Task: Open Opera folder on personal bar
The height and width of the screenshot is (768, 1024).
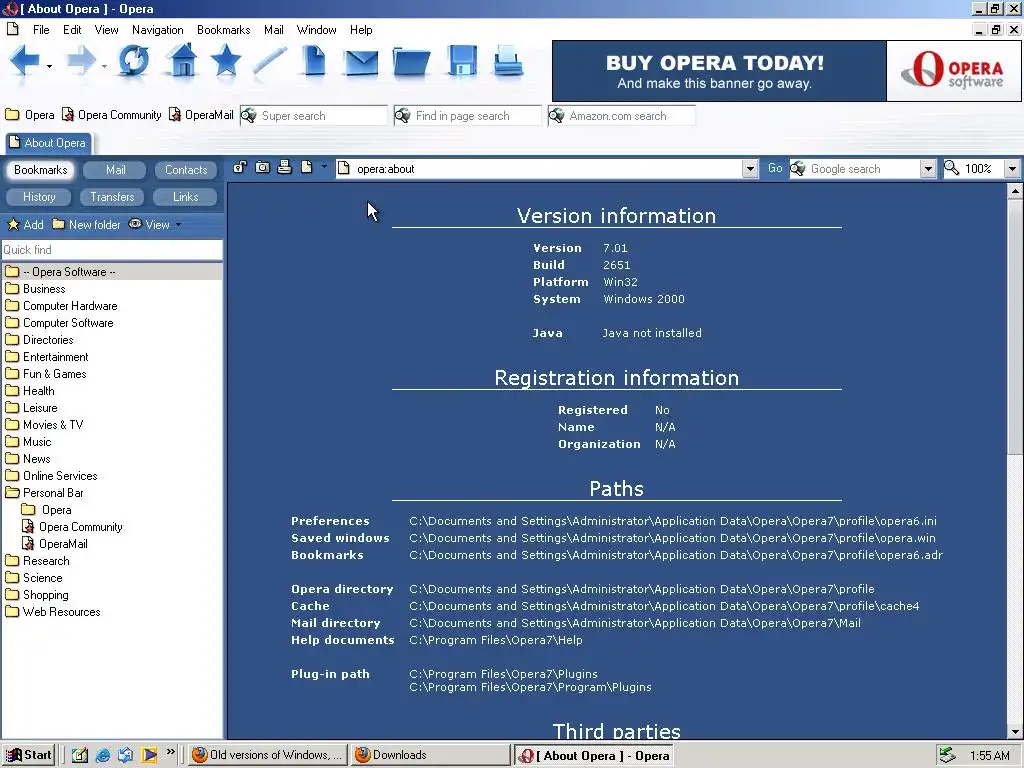Action: (30, 115)
